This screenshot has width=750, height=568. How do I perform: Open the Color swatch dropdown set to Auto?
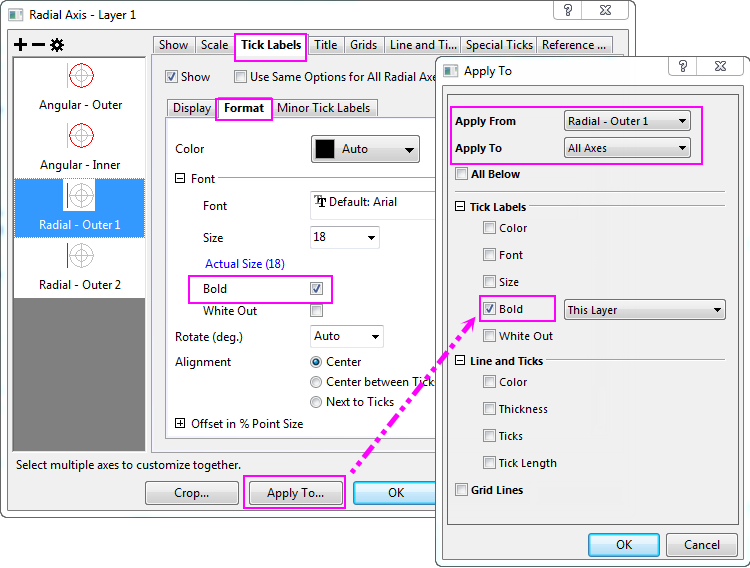coord(365,149)
